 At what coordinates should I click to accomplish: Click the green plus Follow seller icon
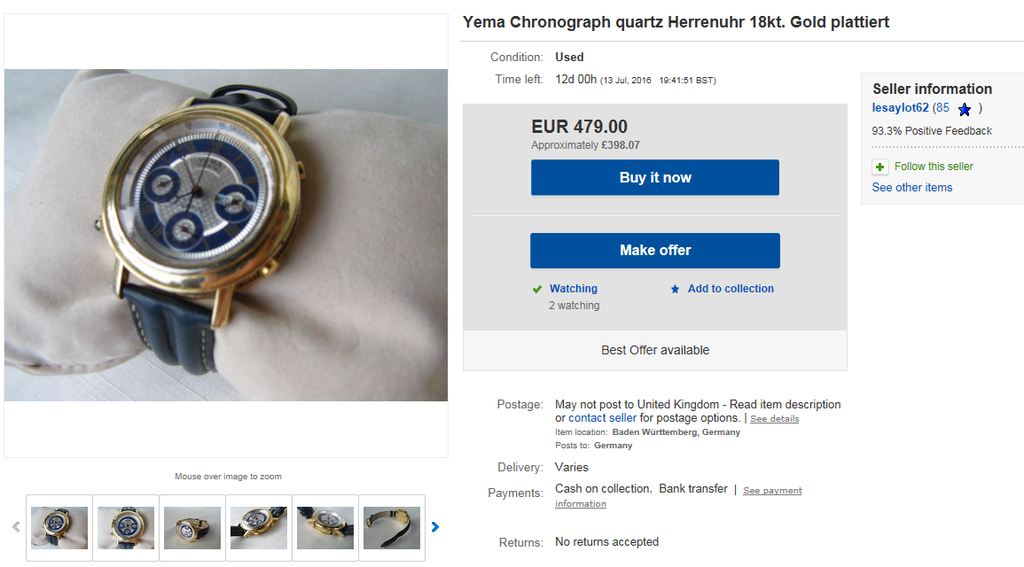(880, 167)
